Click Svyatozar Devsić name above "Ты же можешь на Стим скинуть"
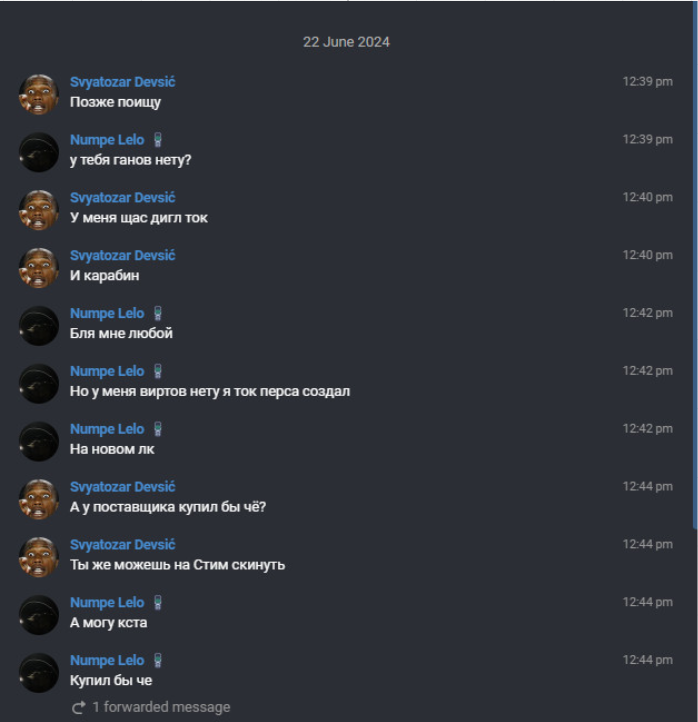 (x=122, y=545)
